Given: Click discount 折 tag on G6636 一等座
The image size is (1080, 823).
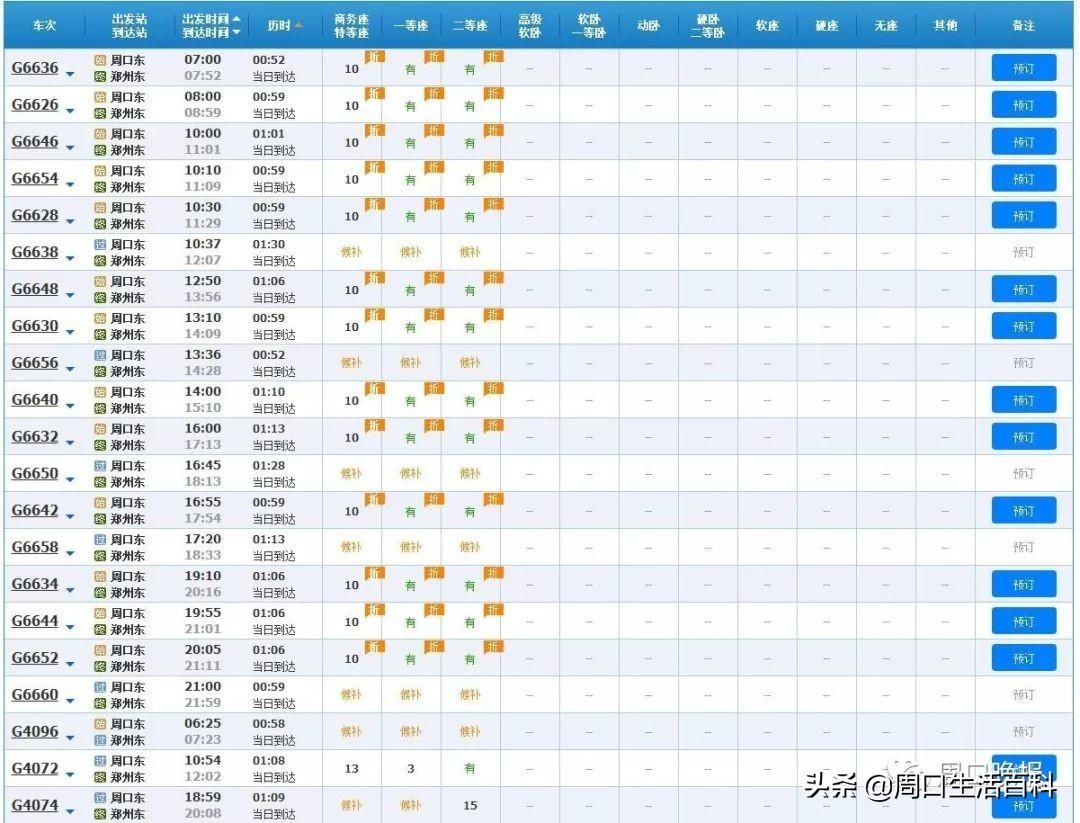Looking at the screenshot, I should click(x=434, y=58).
